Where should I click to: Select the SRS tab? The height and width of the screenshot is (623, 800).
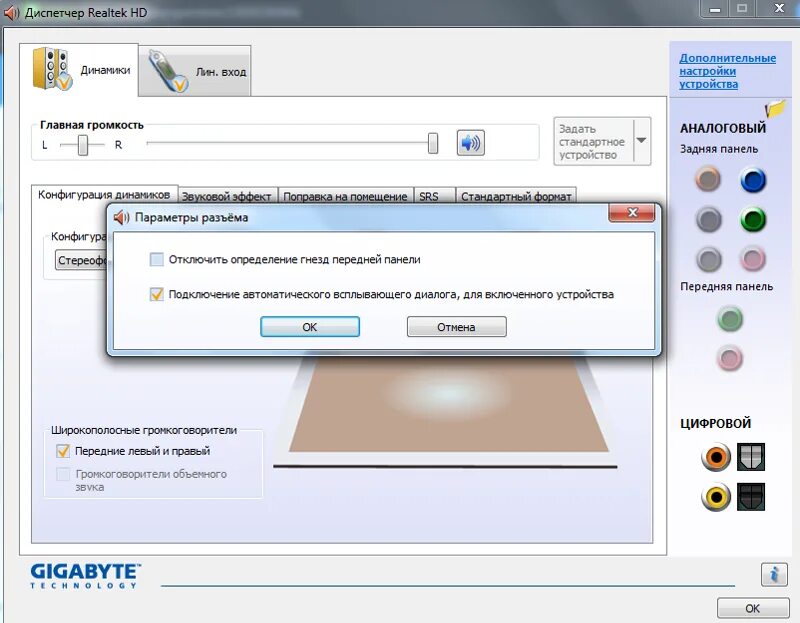point(434,196)
